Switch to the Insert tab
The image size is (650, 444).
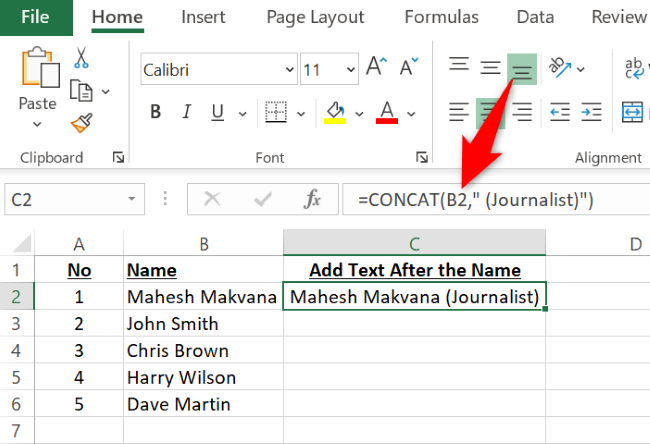[203, 17]
